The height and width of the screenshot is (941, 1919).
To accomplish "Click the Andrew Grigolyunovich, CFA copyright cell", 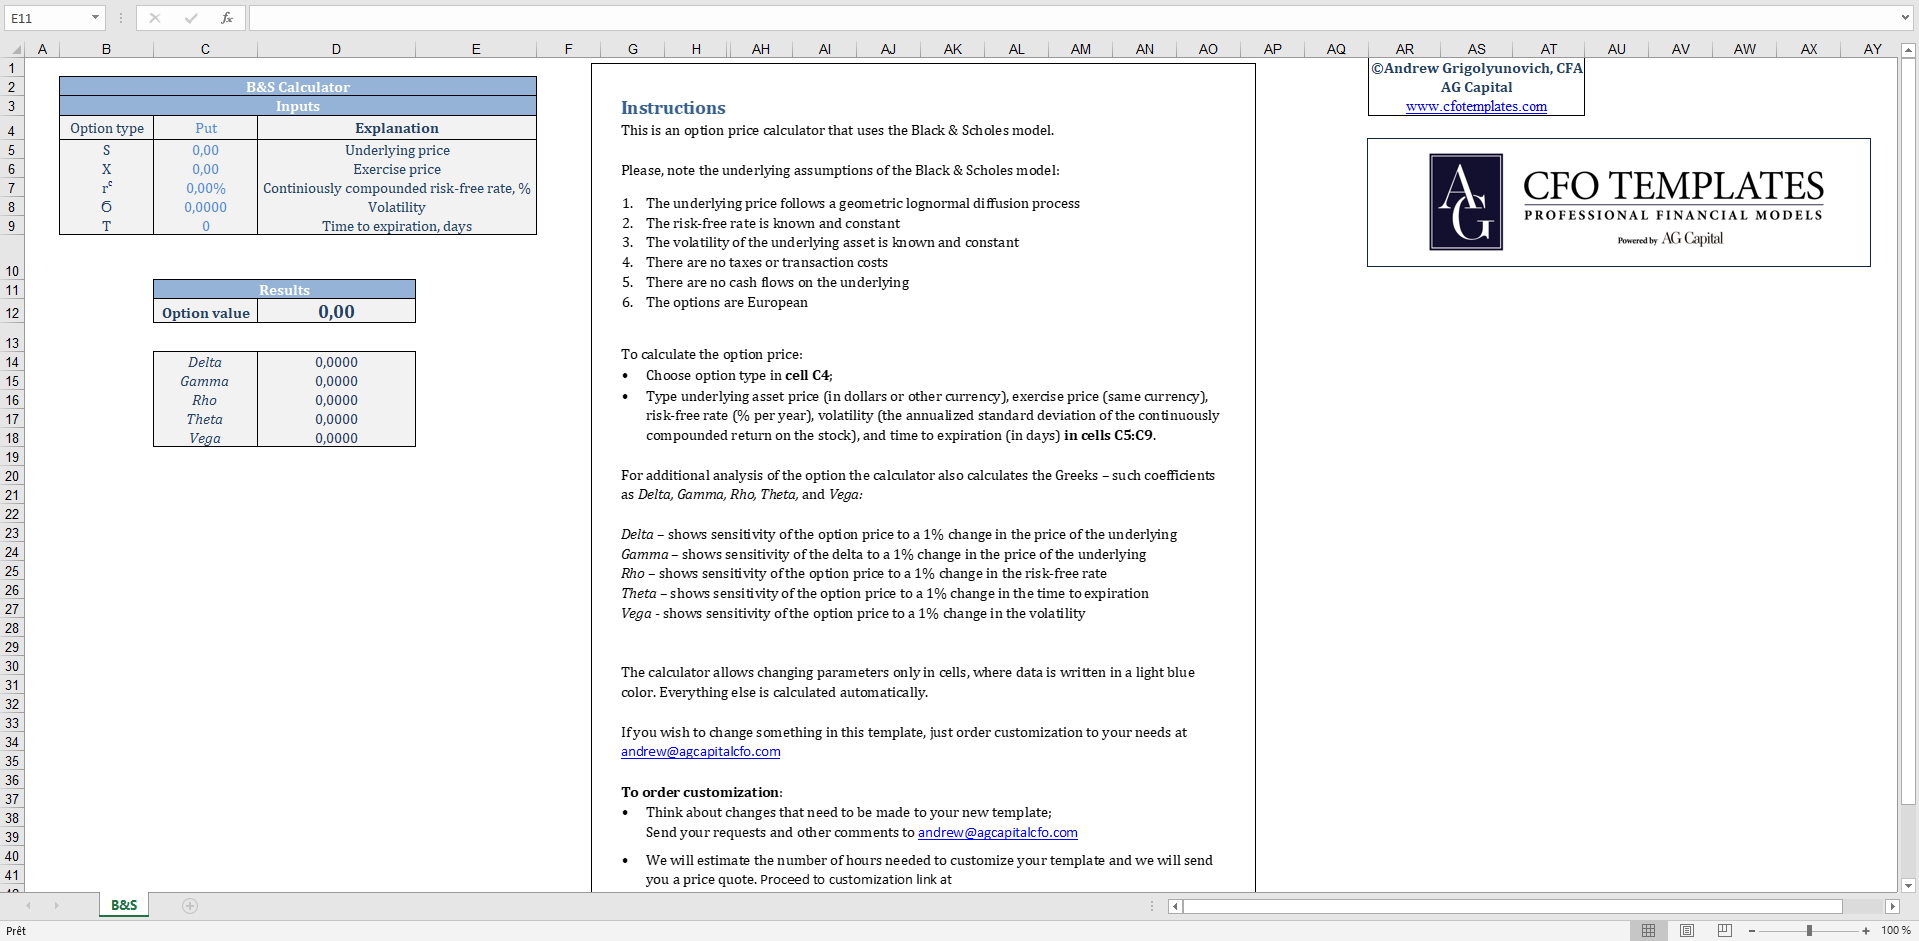I will pyautogui.click(x=1476, y=68).
